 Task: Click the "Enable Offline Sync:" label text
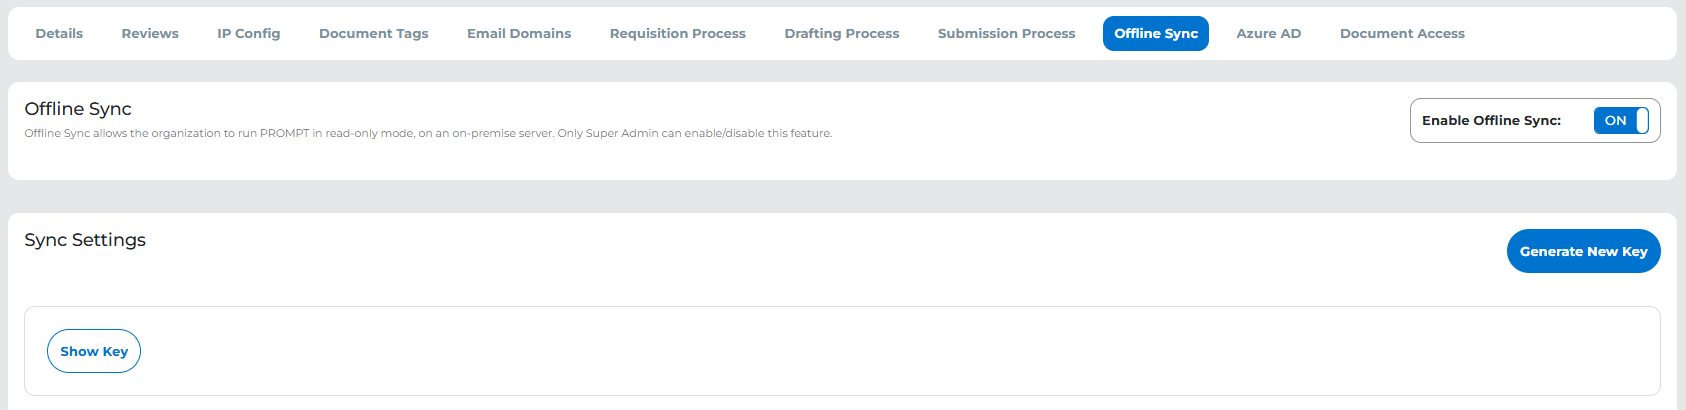point(1491,121)
